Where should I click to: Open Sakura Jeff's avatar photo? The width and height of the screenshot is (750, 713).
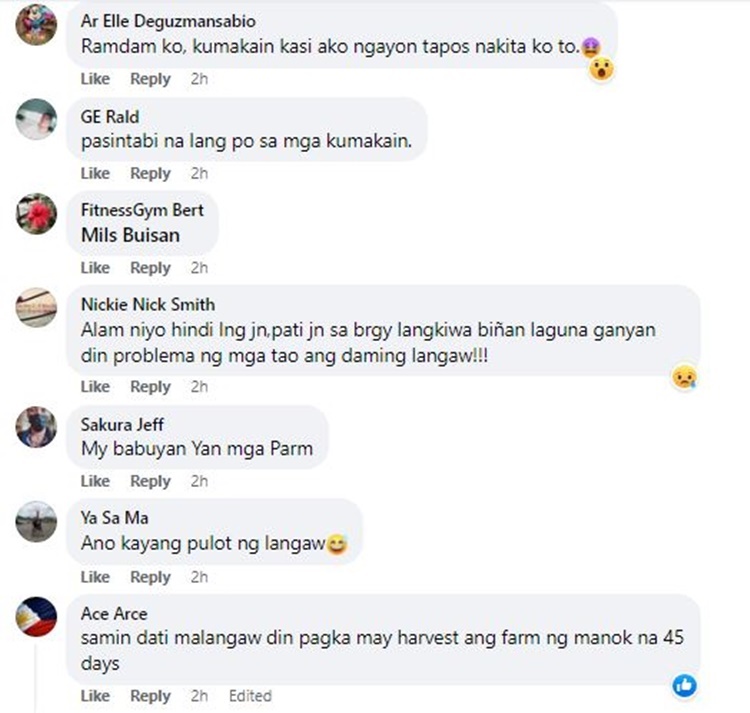tap(36, 427)
